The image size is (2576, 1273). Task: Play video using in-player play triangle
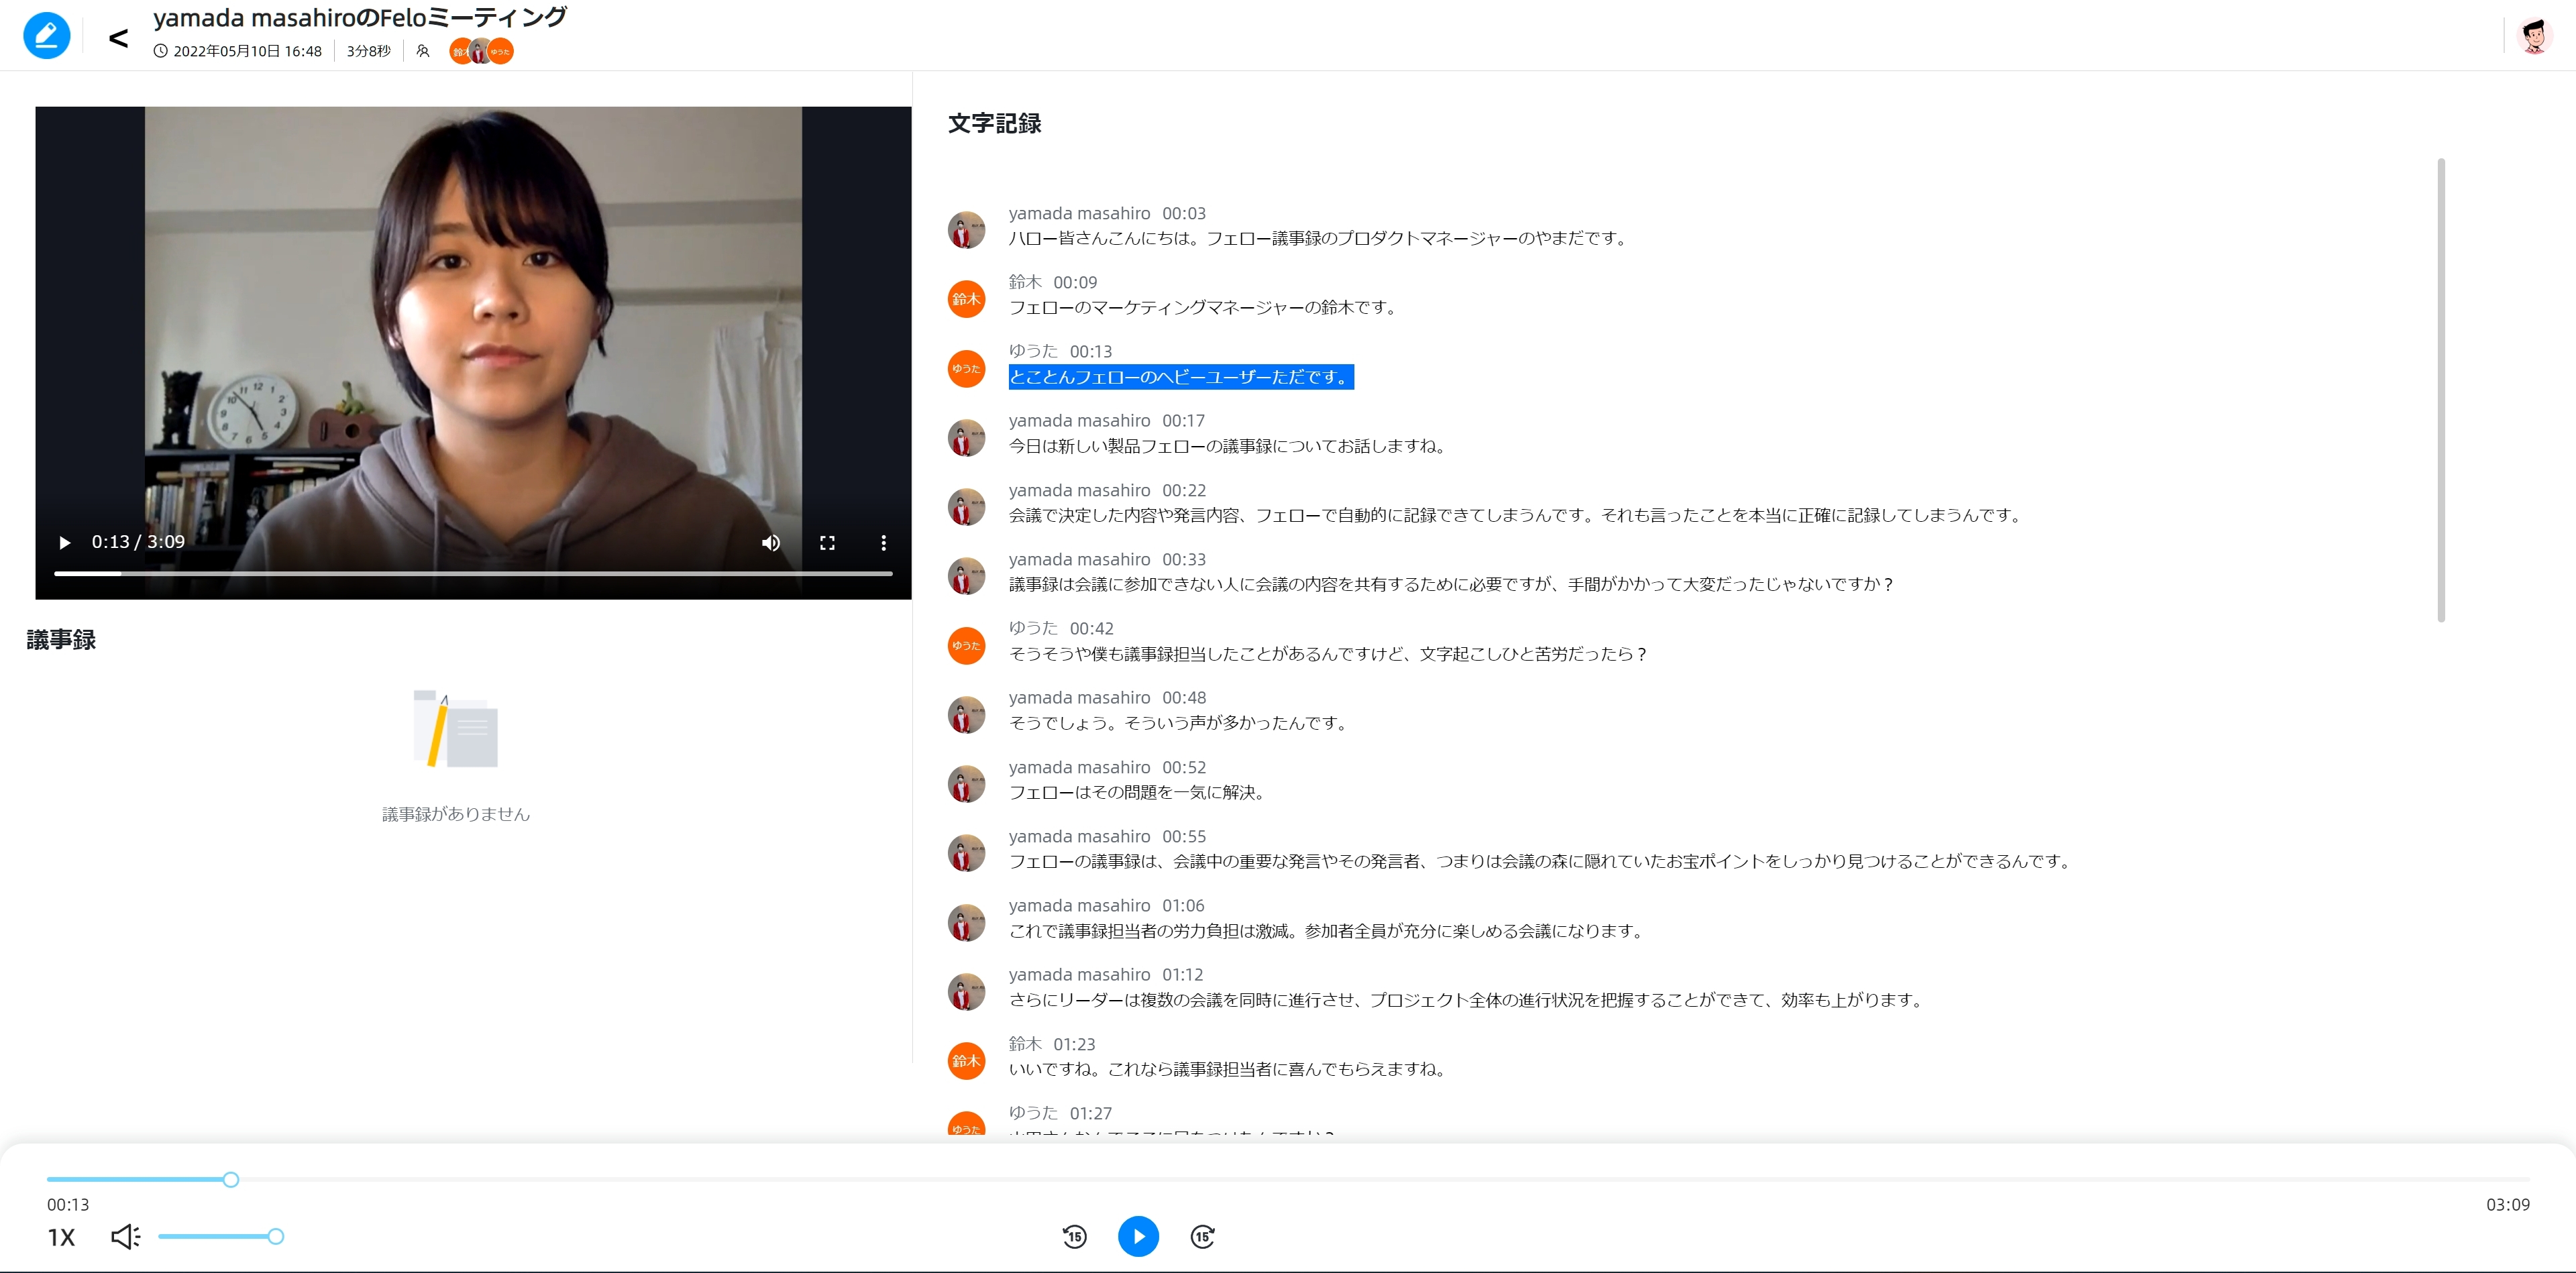pos(65,543)
